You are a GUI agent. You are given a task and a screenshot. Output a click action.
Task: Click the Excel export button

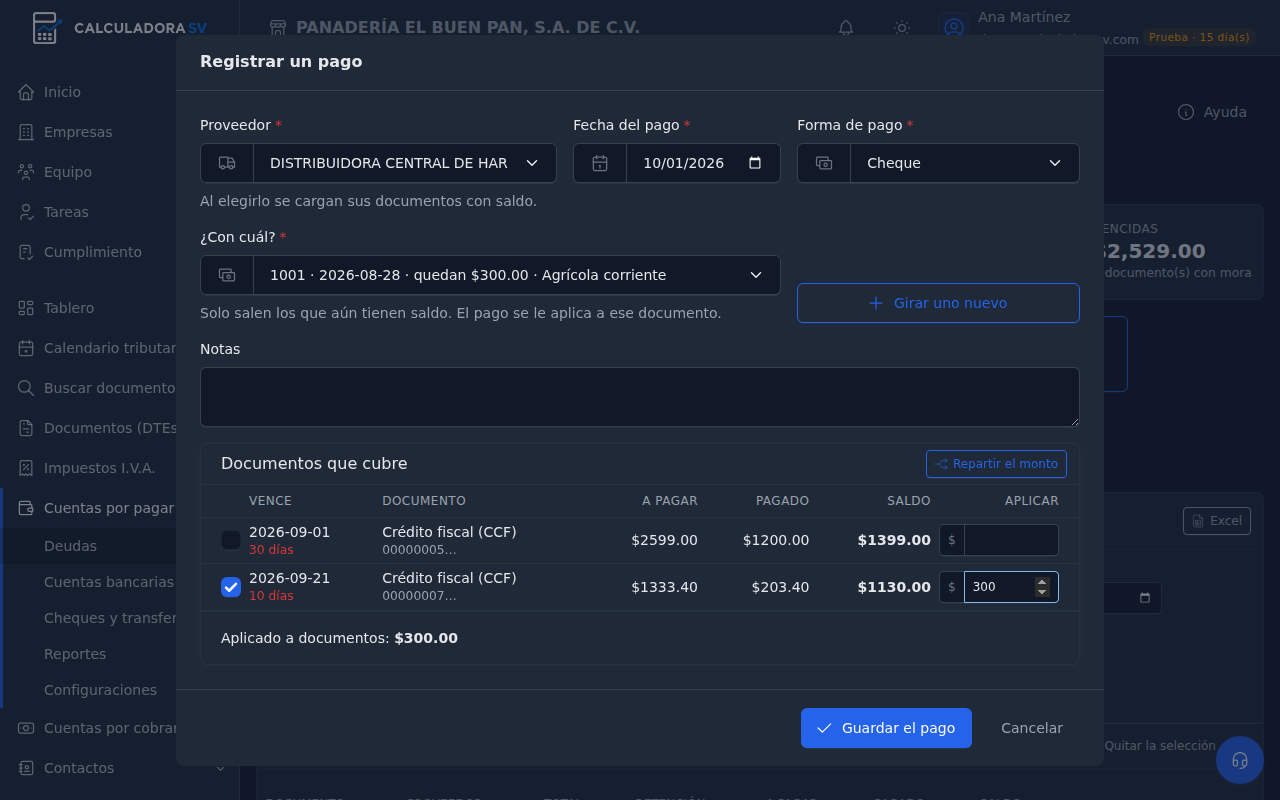[1217, 521]
